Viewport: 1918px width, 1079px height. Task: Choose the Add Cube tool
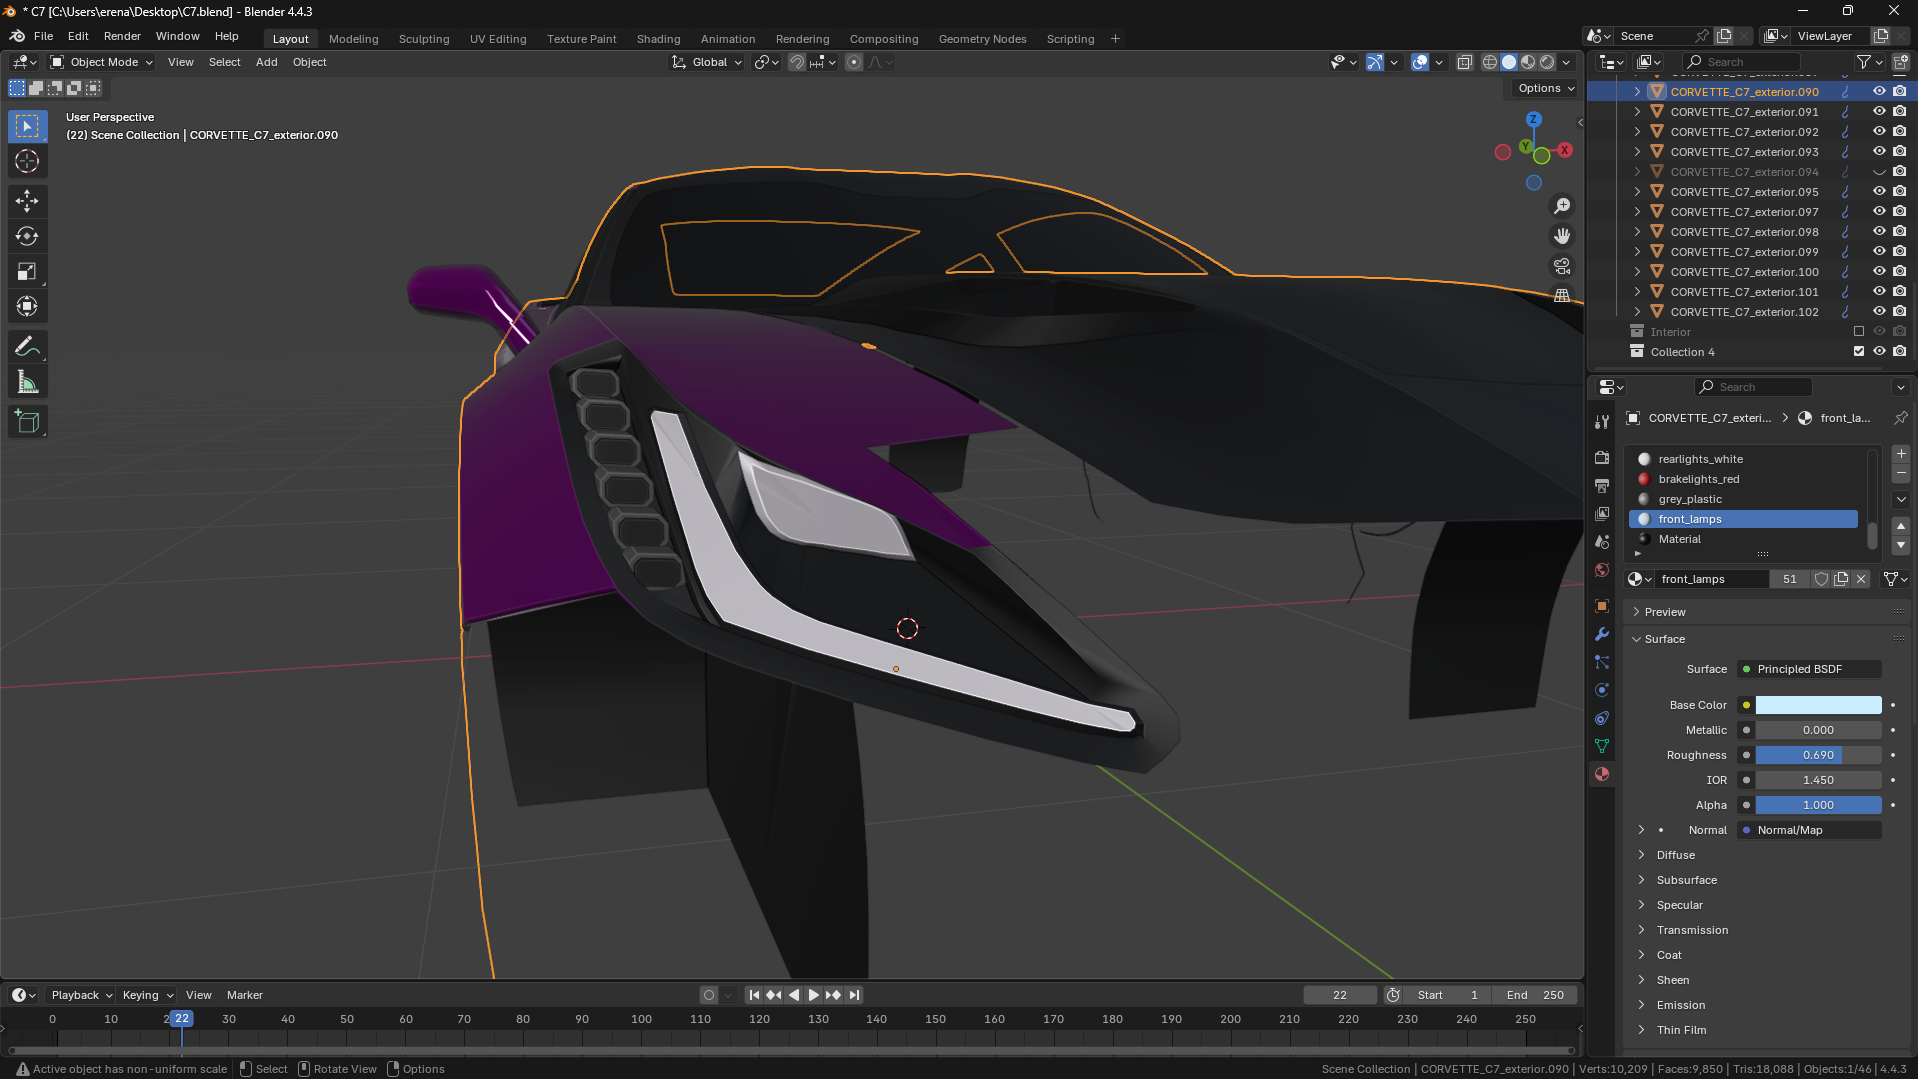point(27,422)
